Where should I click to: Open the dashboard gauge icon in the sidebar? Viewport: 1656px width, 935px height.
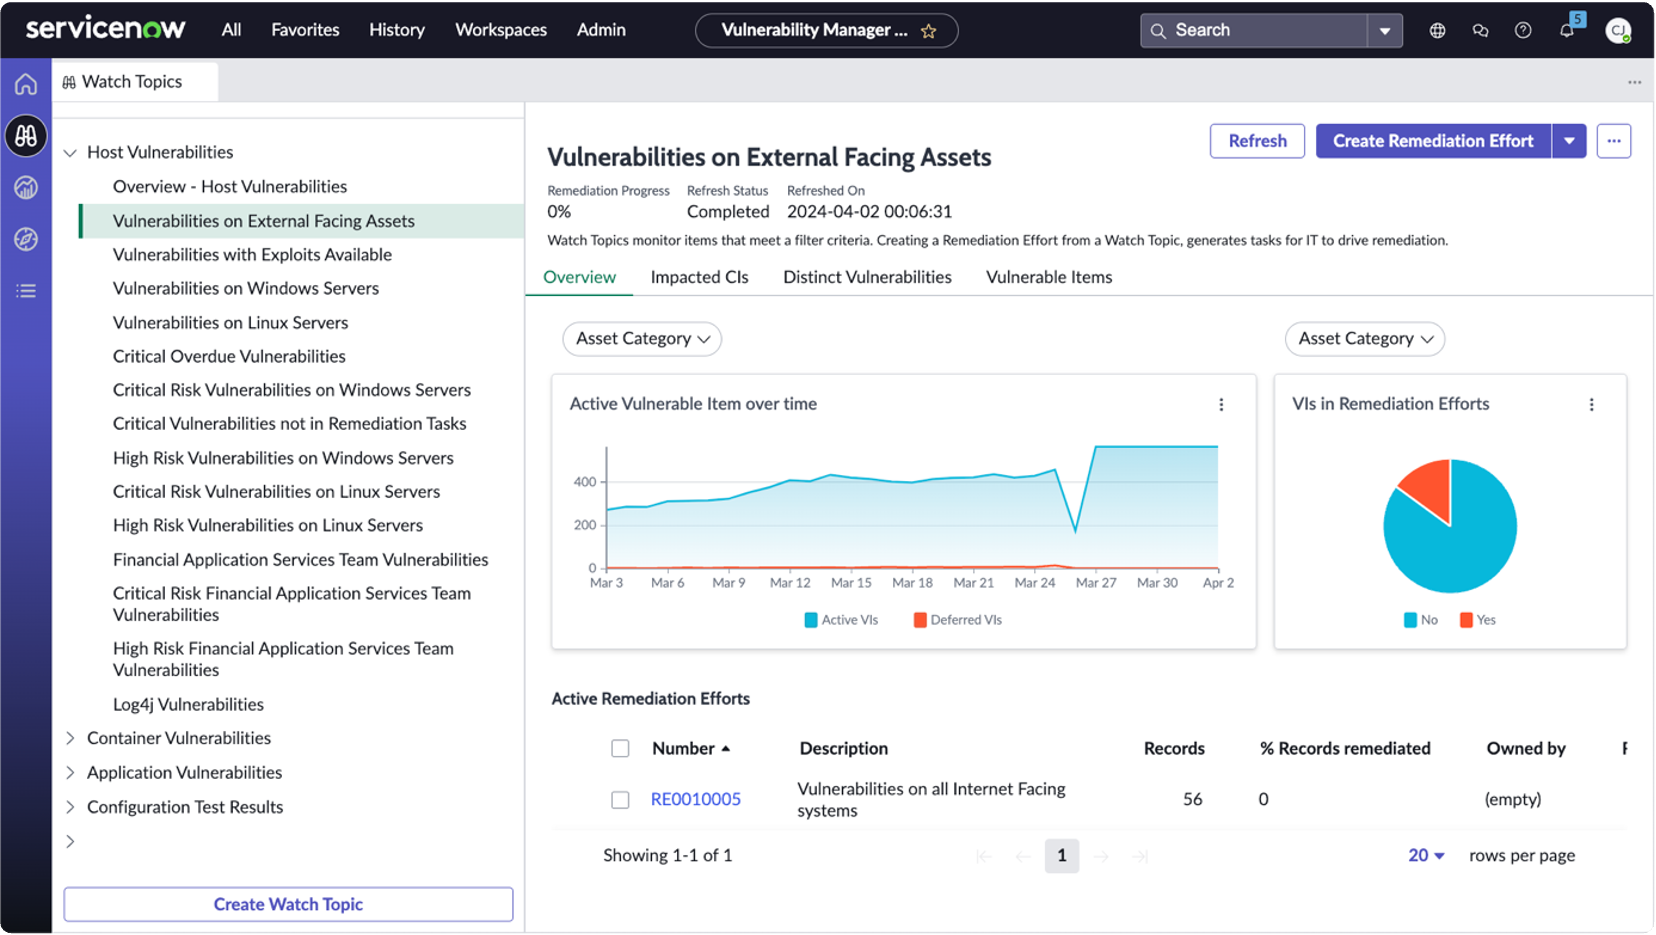(26, 187)
